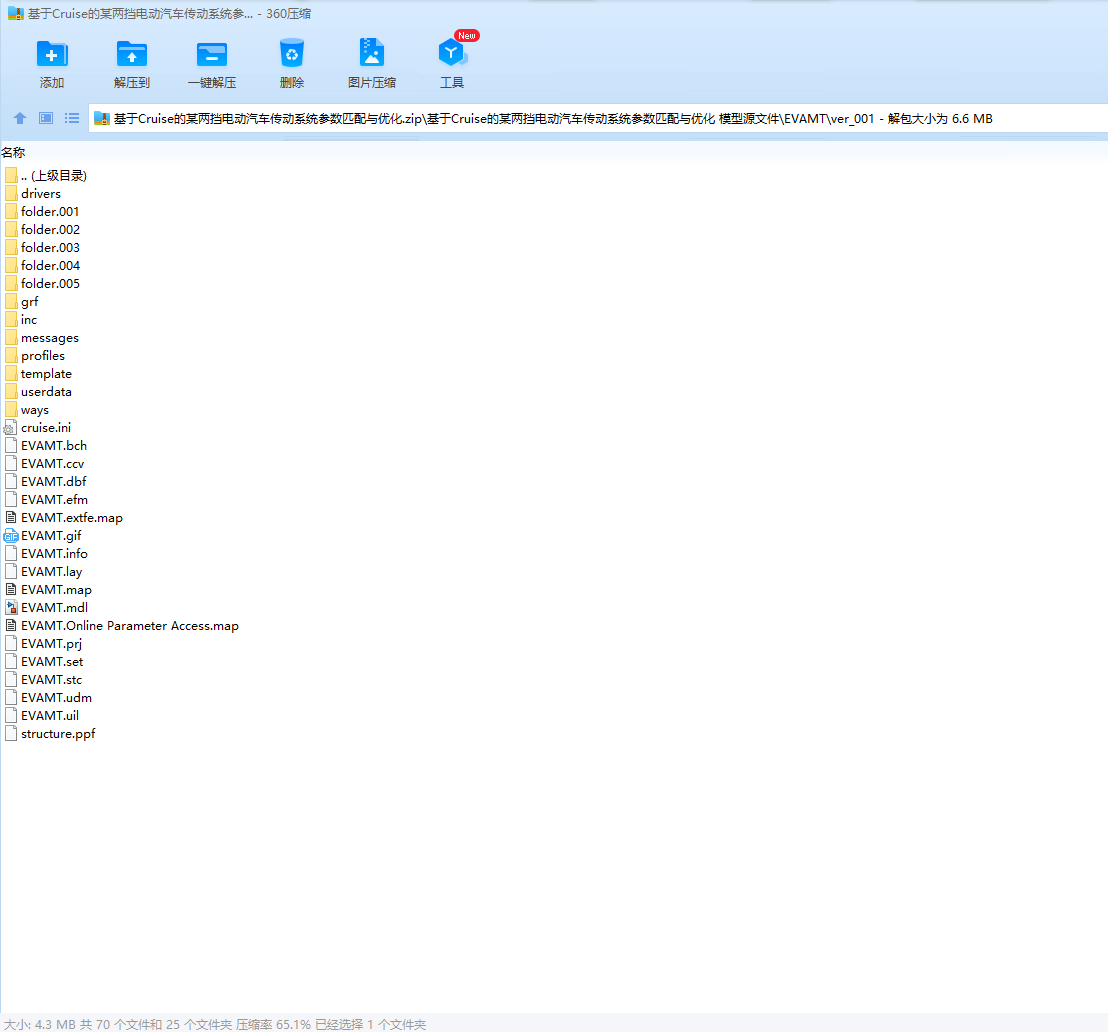
Task: Click the archive path address field
Action: click(598, 119)
